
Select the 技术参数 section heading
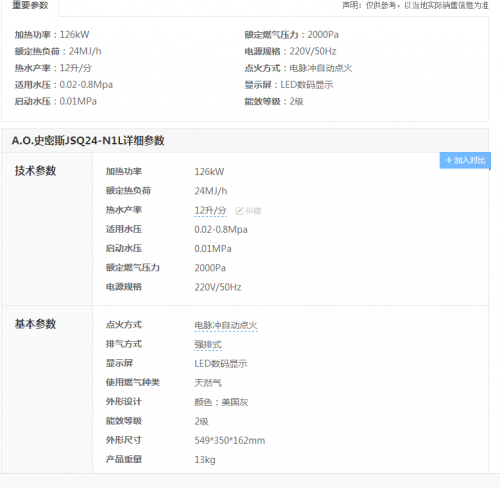(x=35, y=171)
